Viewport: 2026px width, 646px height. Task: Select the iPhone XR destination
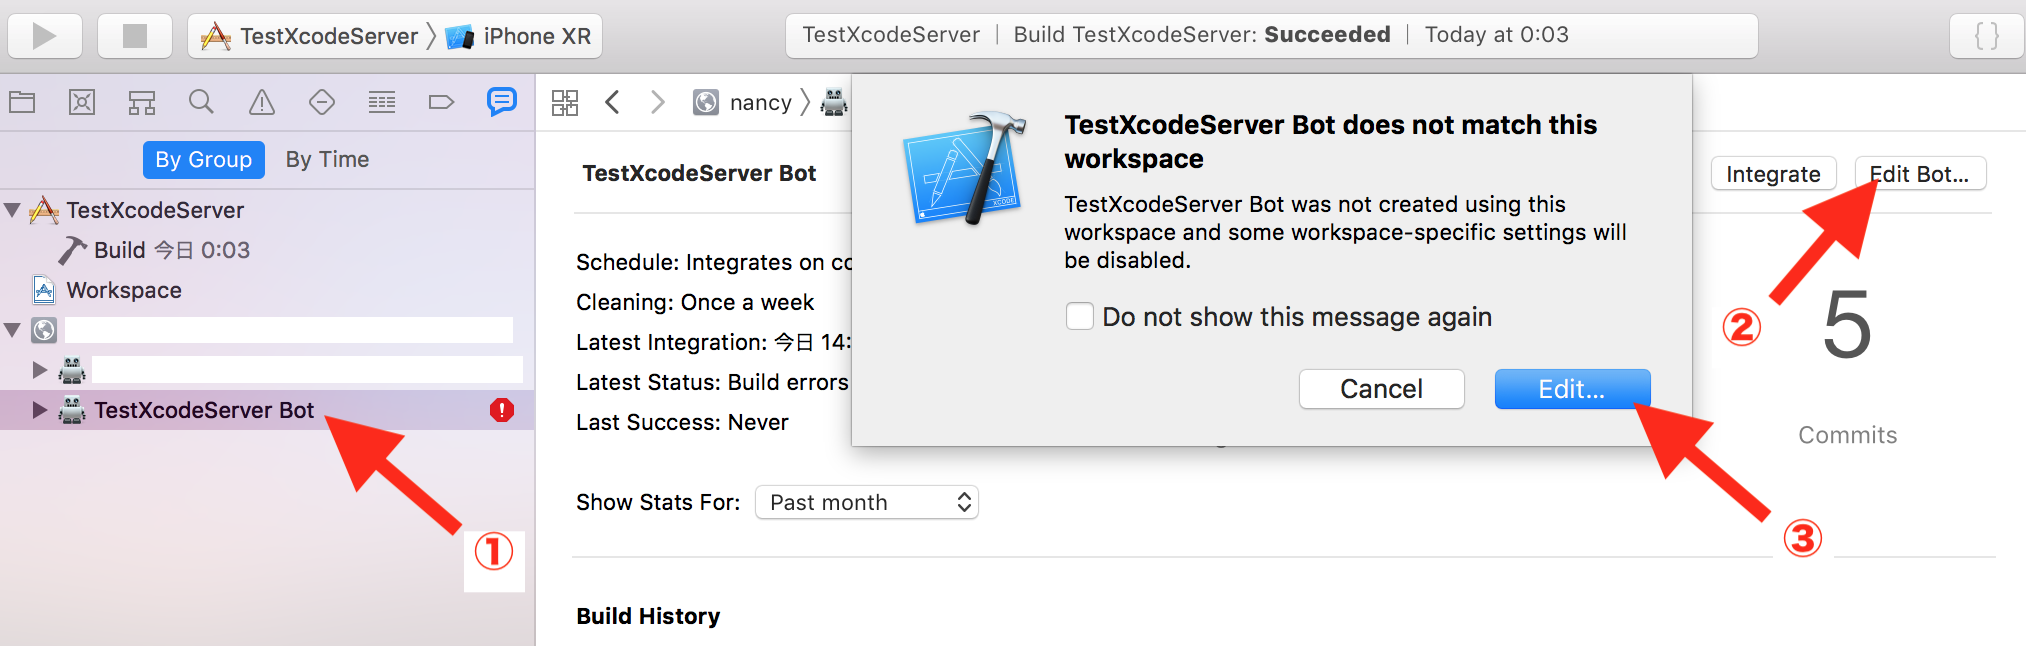coord(520,36)
